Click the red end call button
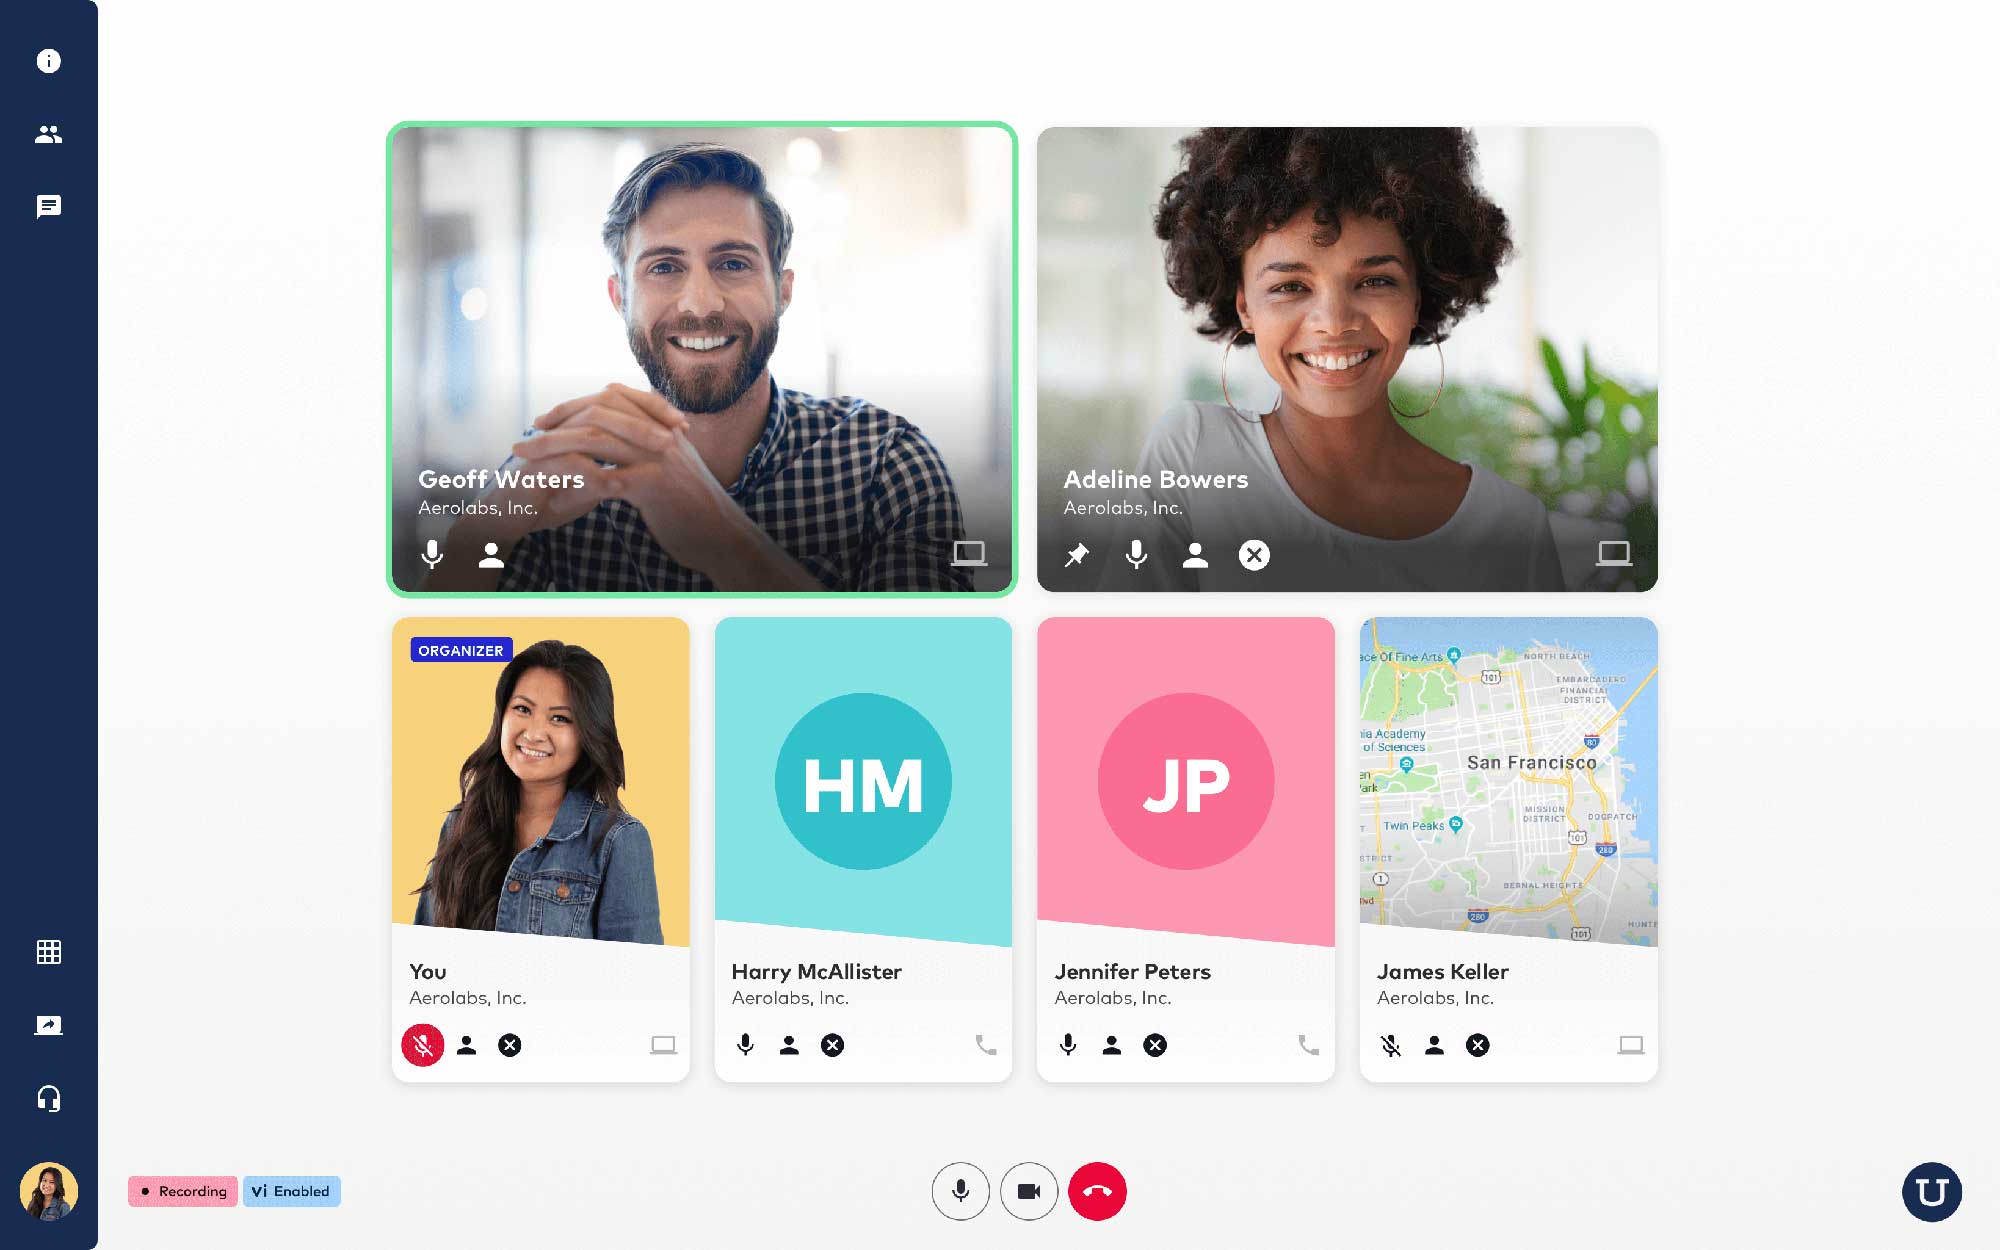Viewport: 2000px width, 1250px height. coord(1096,1191)
